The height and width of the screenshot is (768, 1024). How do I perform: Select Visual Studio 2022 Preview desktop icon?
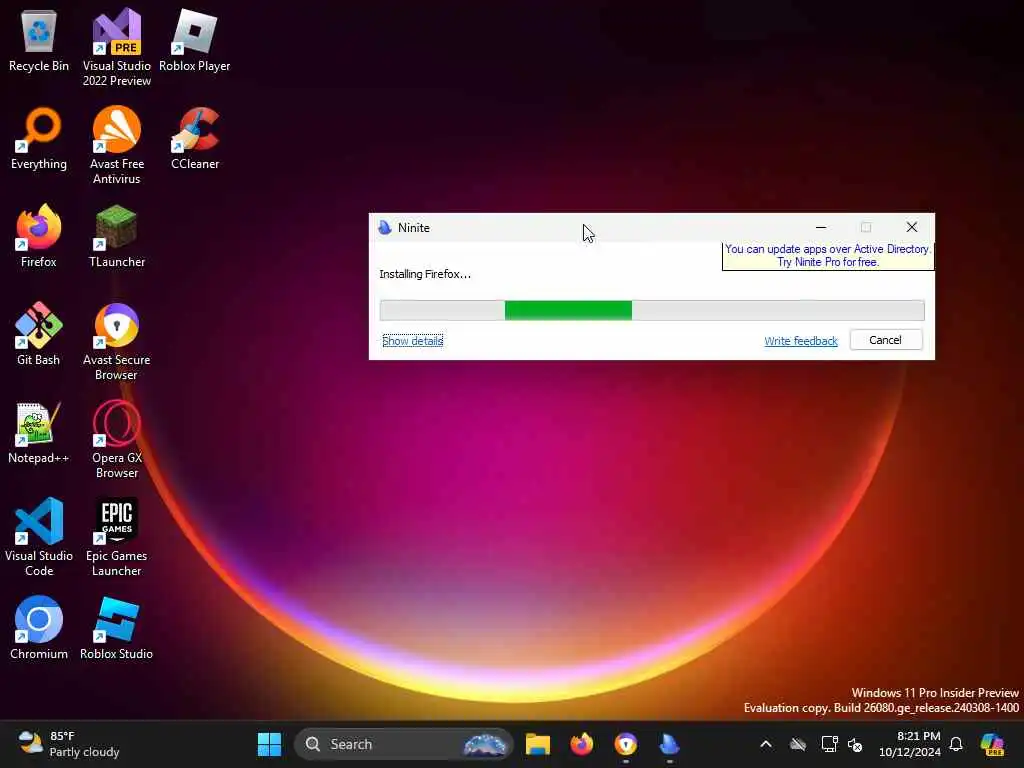[116, 47]
